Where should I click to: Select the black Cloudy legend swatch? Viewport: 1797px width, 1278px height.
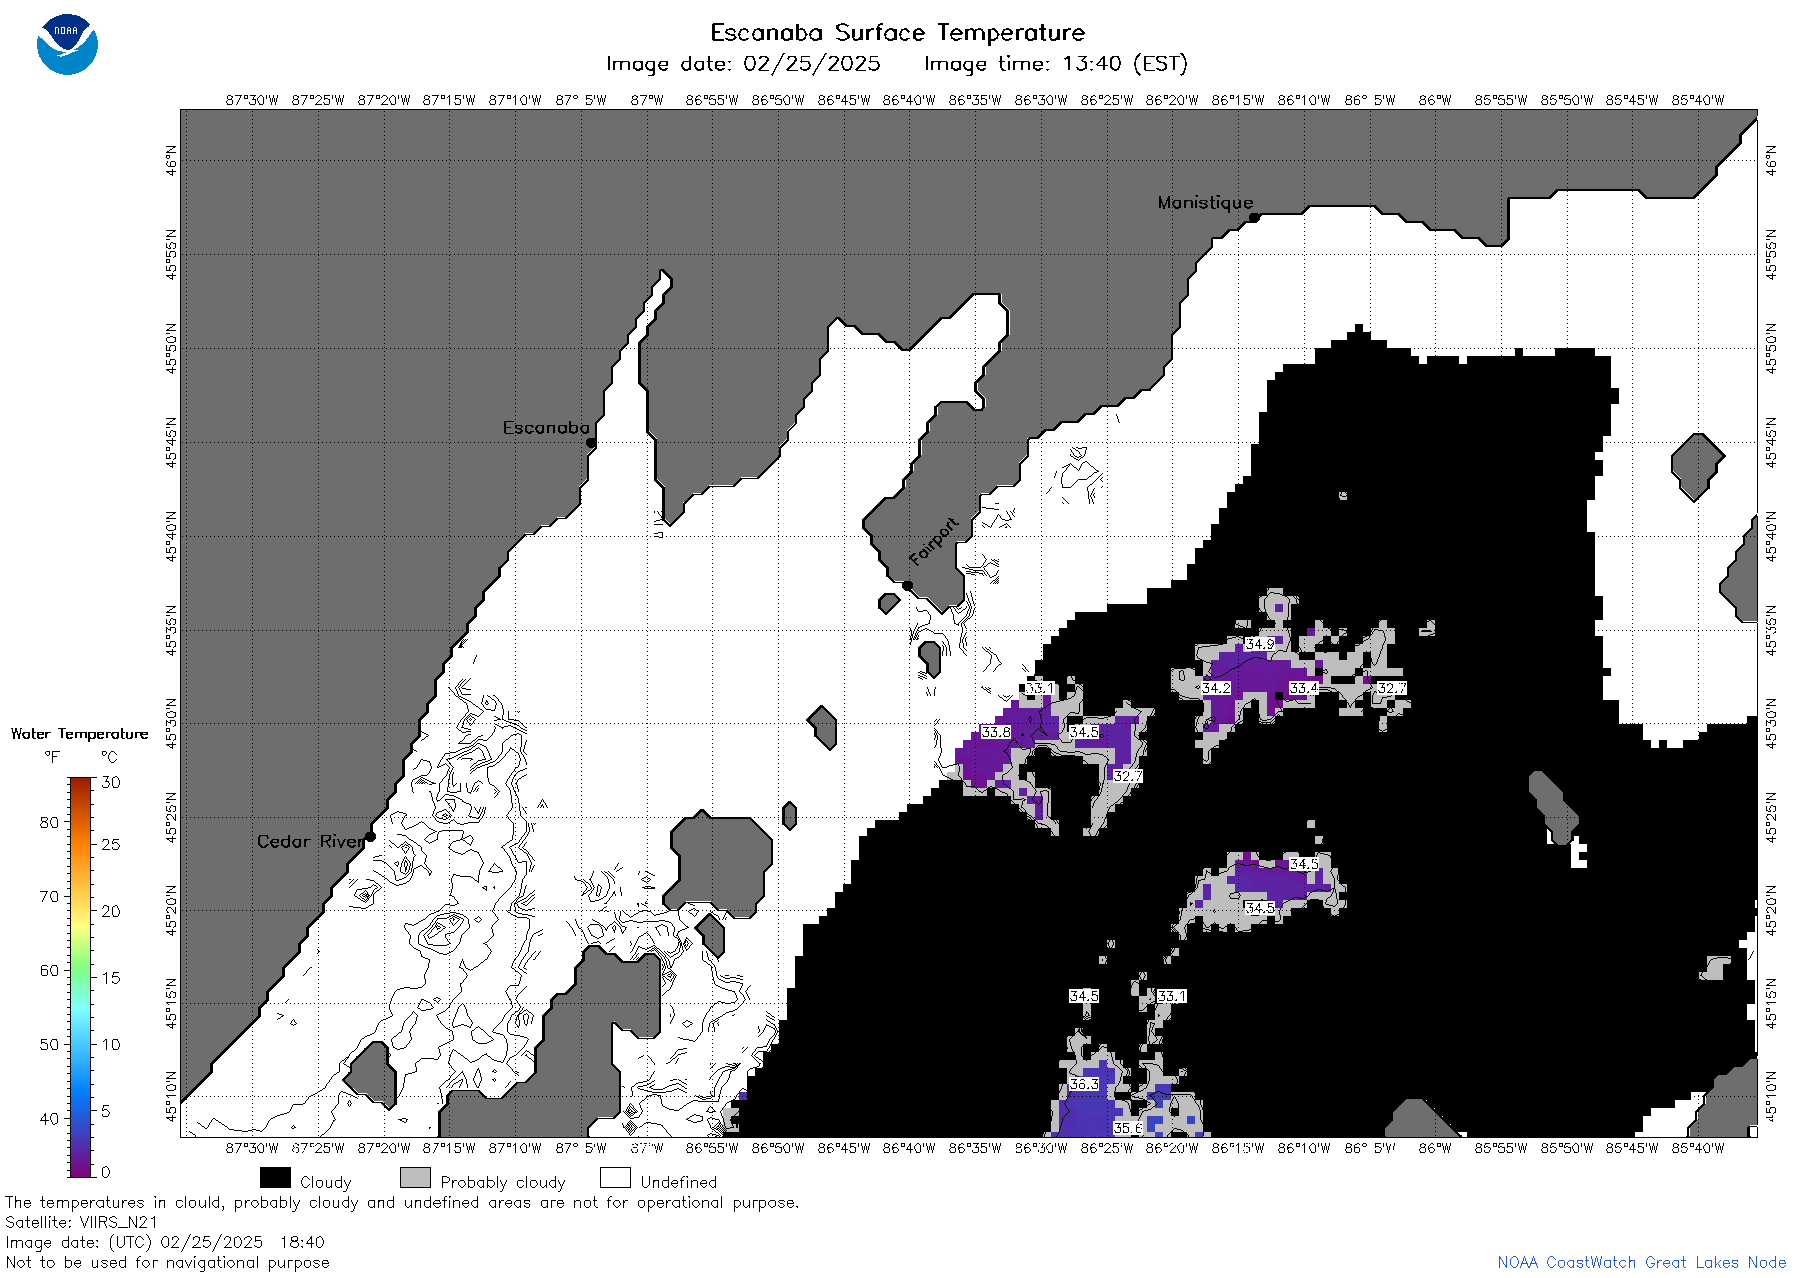(x=275, y=1178)
